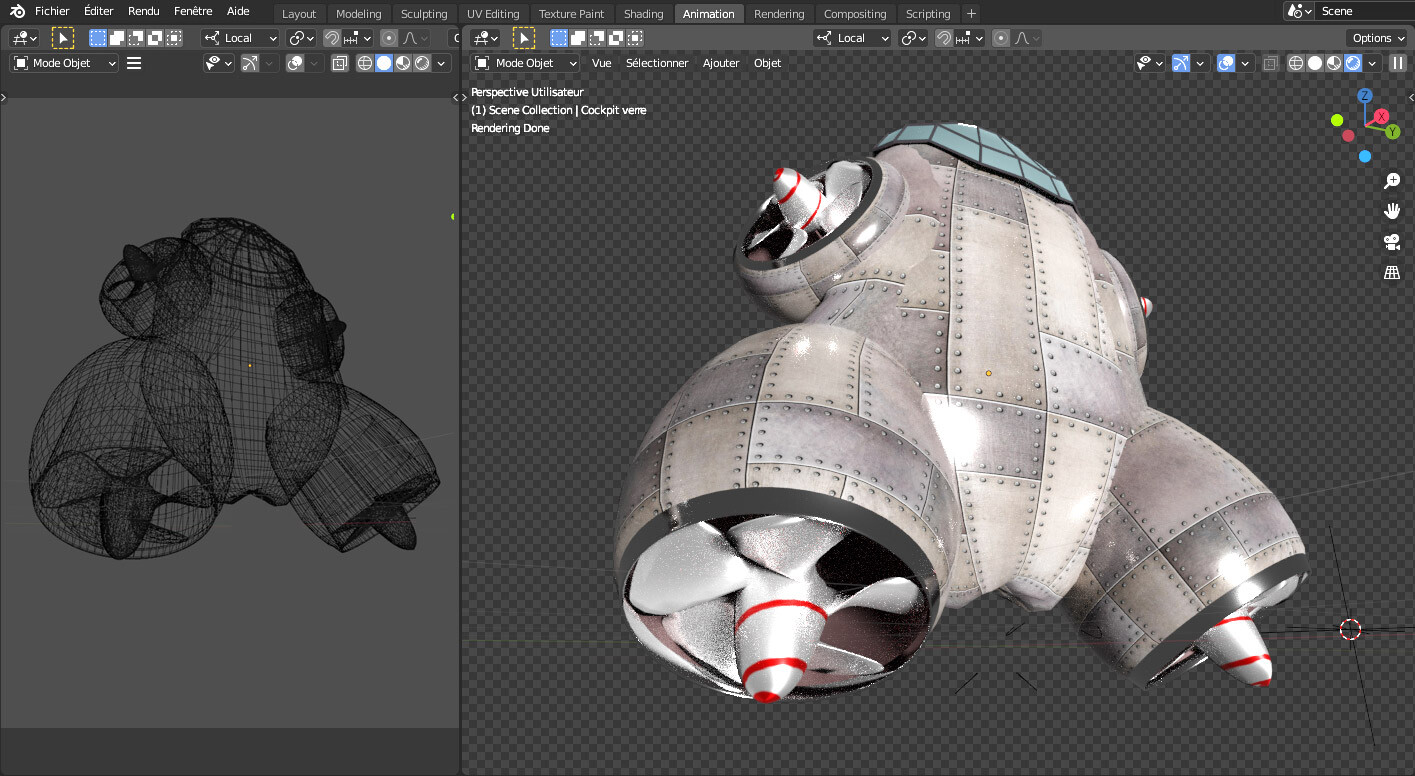Open the Ajouter menu in viewport header
The image size is (1415, 776).
(x=721, y=63)
